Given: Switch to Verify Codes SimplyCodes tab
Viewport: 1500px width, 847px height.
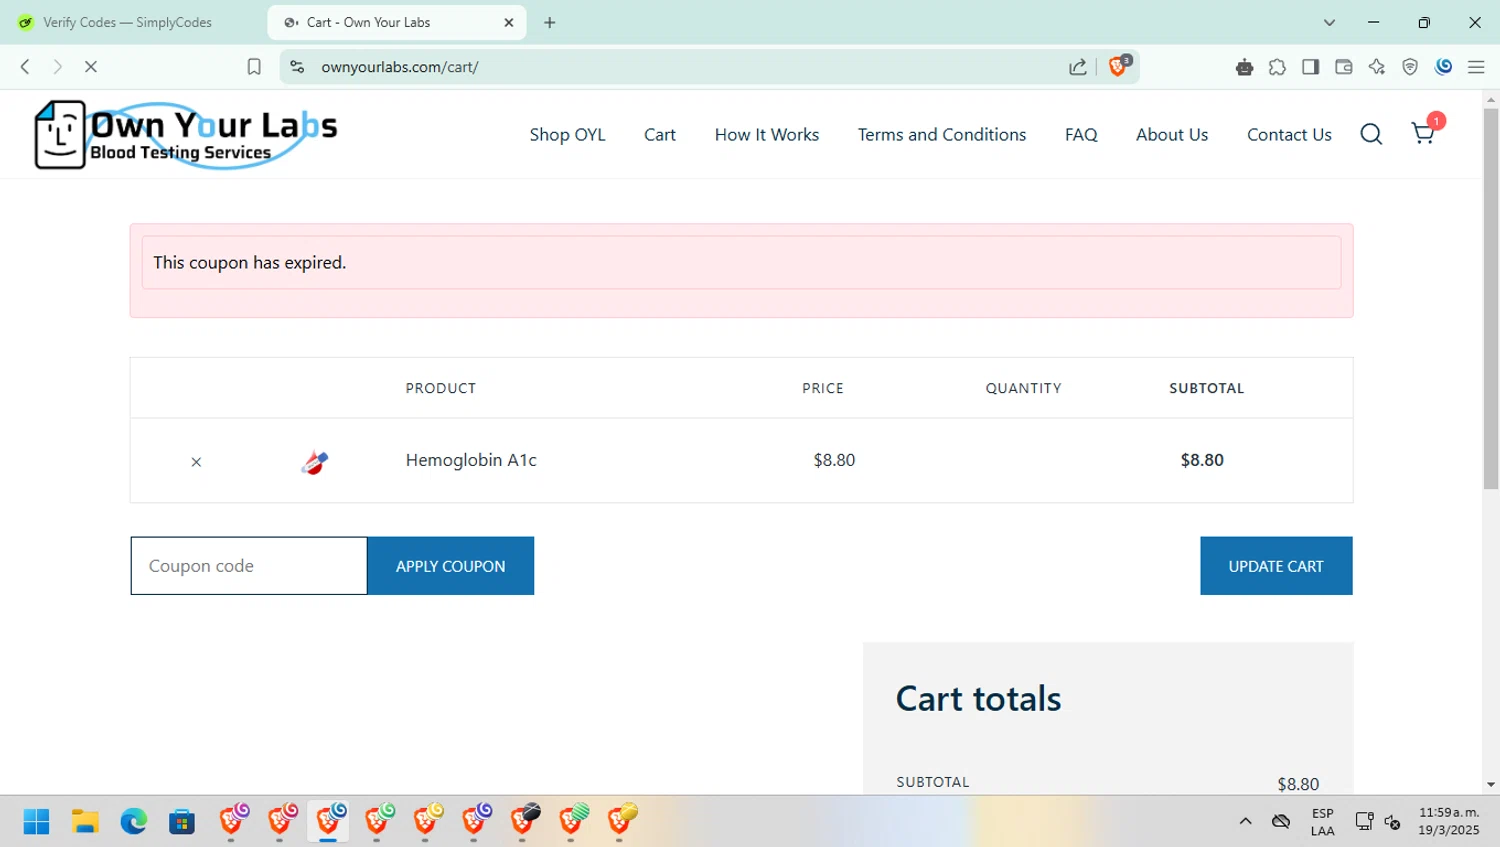Looking at the screenshot, I should pos(129,22).
